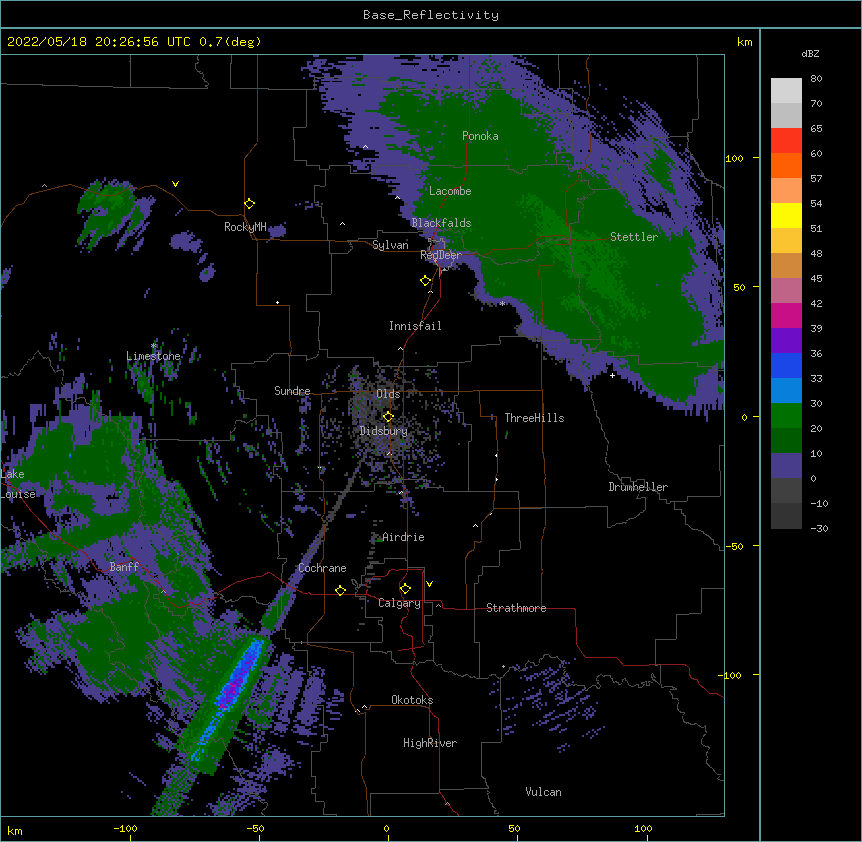Select the Sundre label
This screenshot has width=862, height=842.
coord(292,391)
